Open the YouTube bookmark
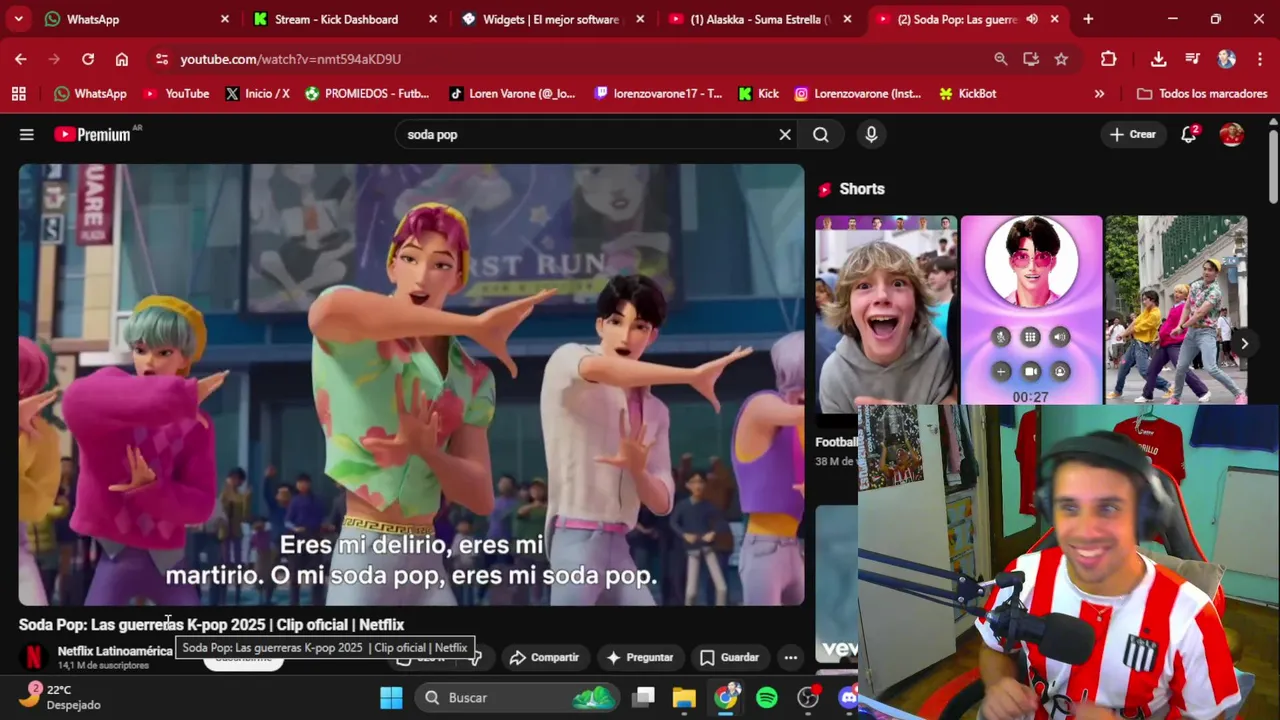1280x720 pixels. (176, 93)
